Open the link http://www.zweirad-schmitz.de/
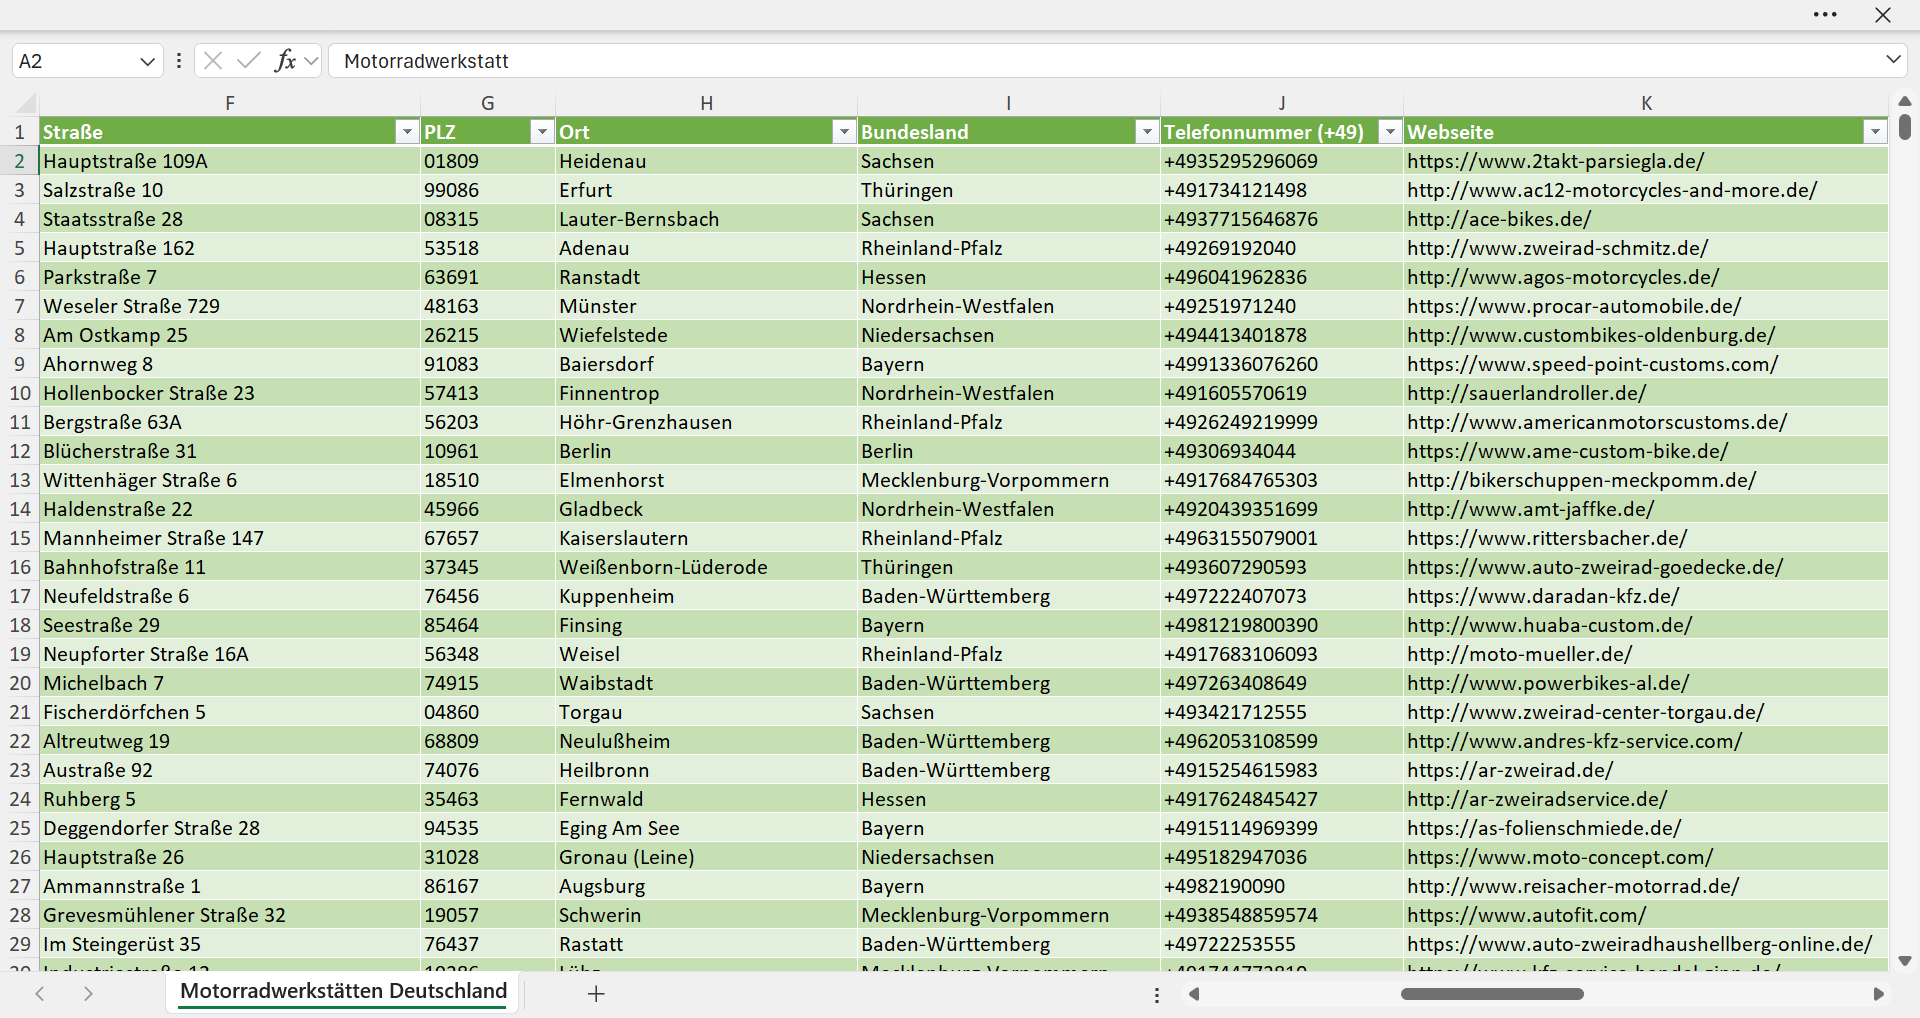 tap(1557, 248)
